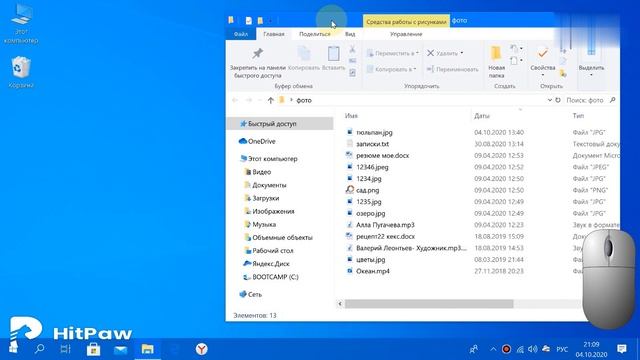Select file сад.png

pos(367,190)
